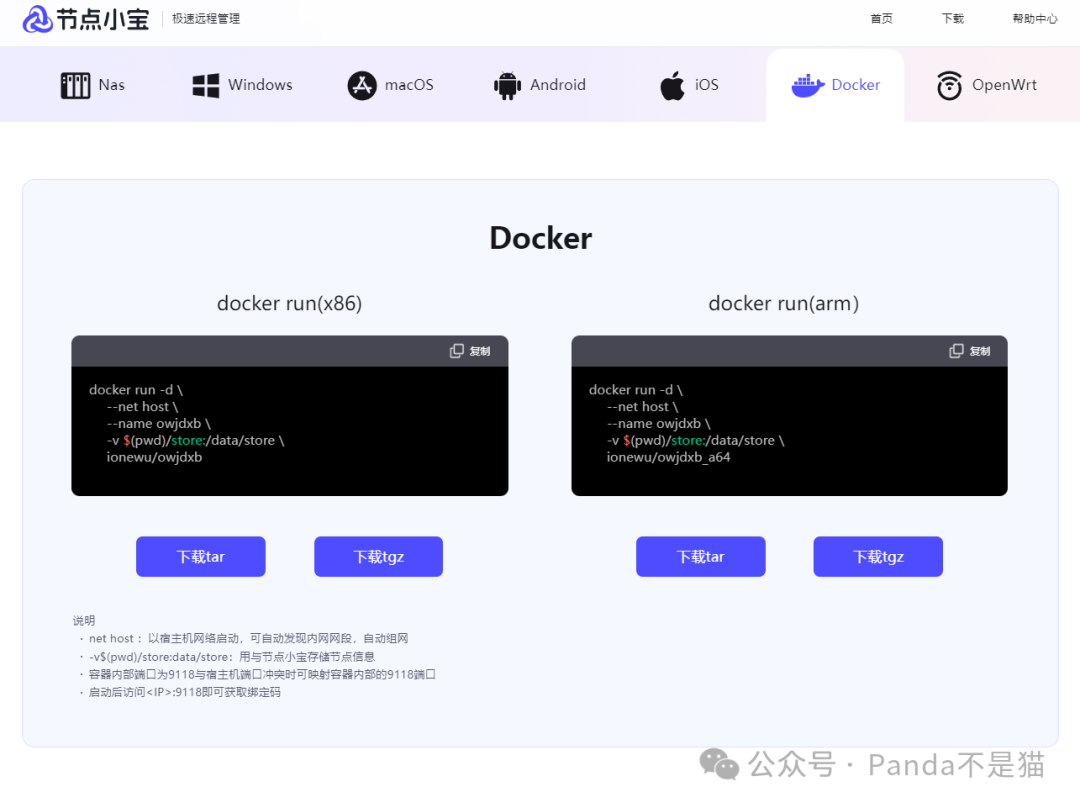
Task: Go to 首页 in the top navigation
Action: (881, 19)
